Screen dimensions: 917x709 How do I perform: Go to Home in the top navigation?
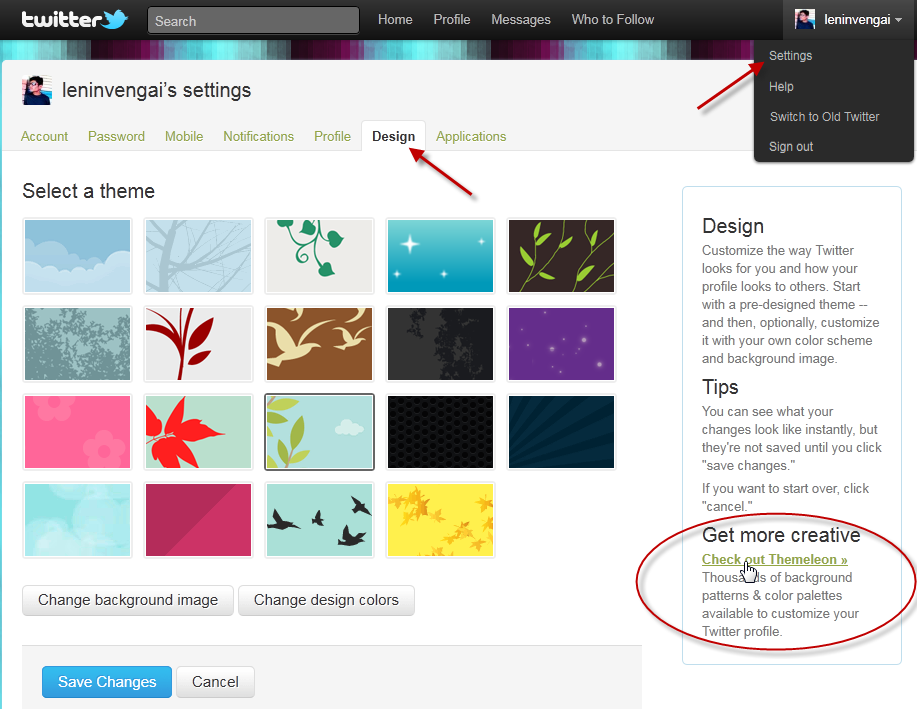click(x=395, y=20)
